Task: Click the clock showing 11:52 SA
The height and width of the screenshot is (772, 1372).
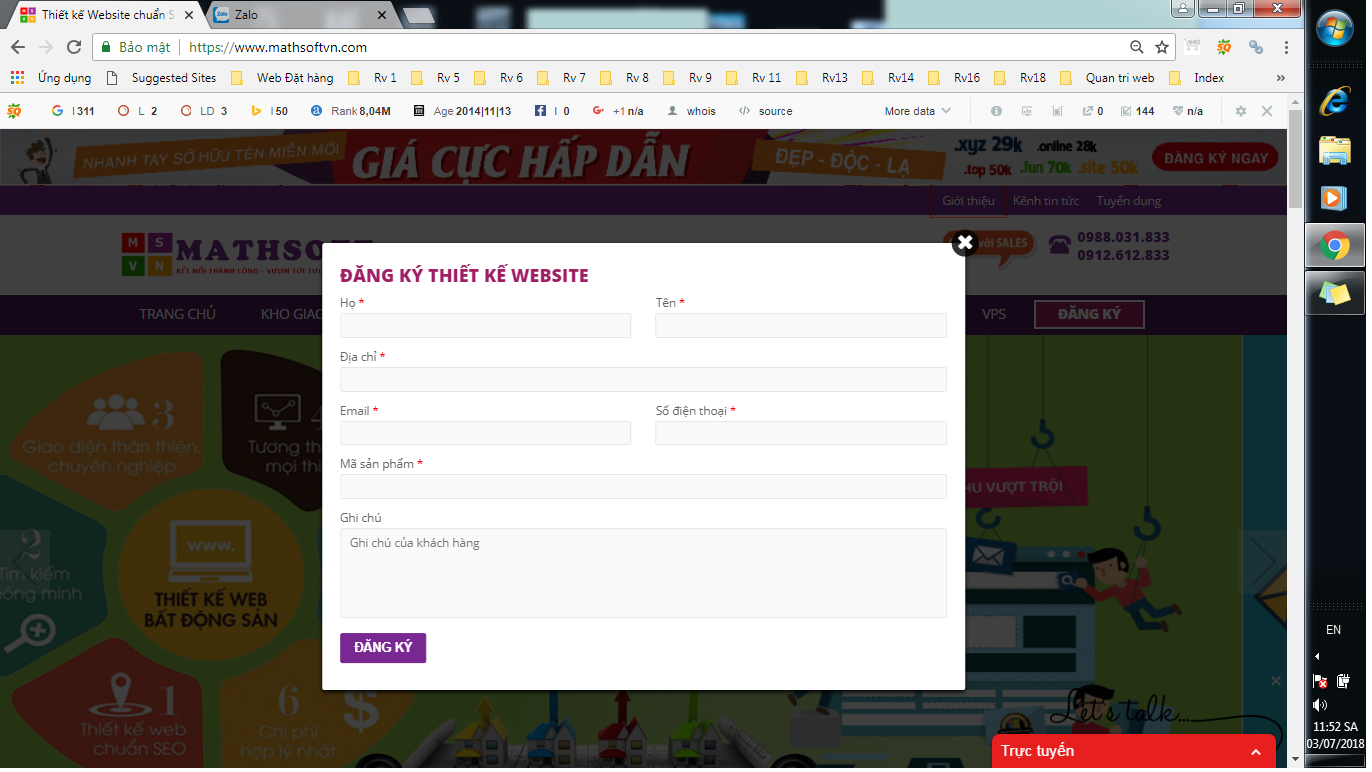Action: point(1335,727)
